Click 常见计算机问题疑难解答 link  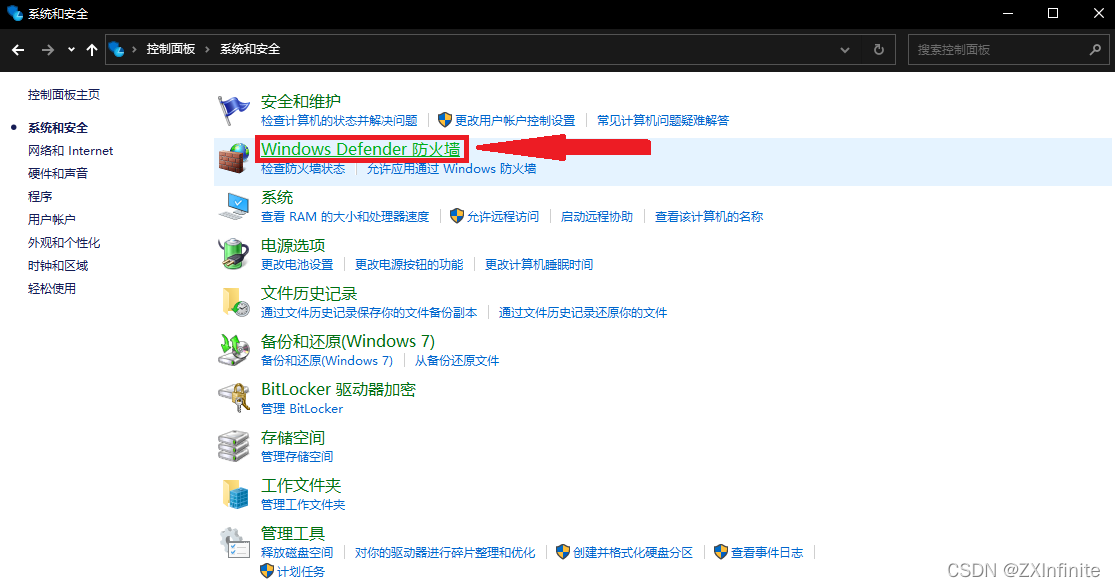pyautogui.click(x=663, y=120)
